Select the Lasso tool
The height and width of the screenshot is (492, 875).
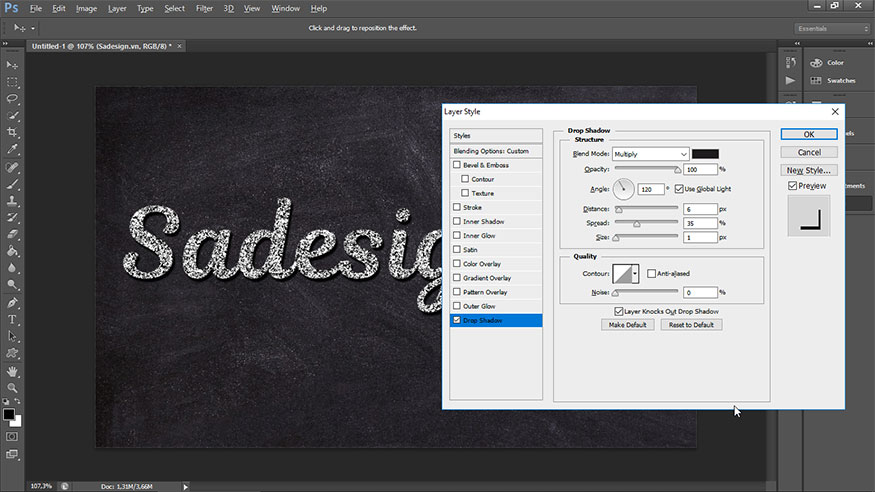12,99
